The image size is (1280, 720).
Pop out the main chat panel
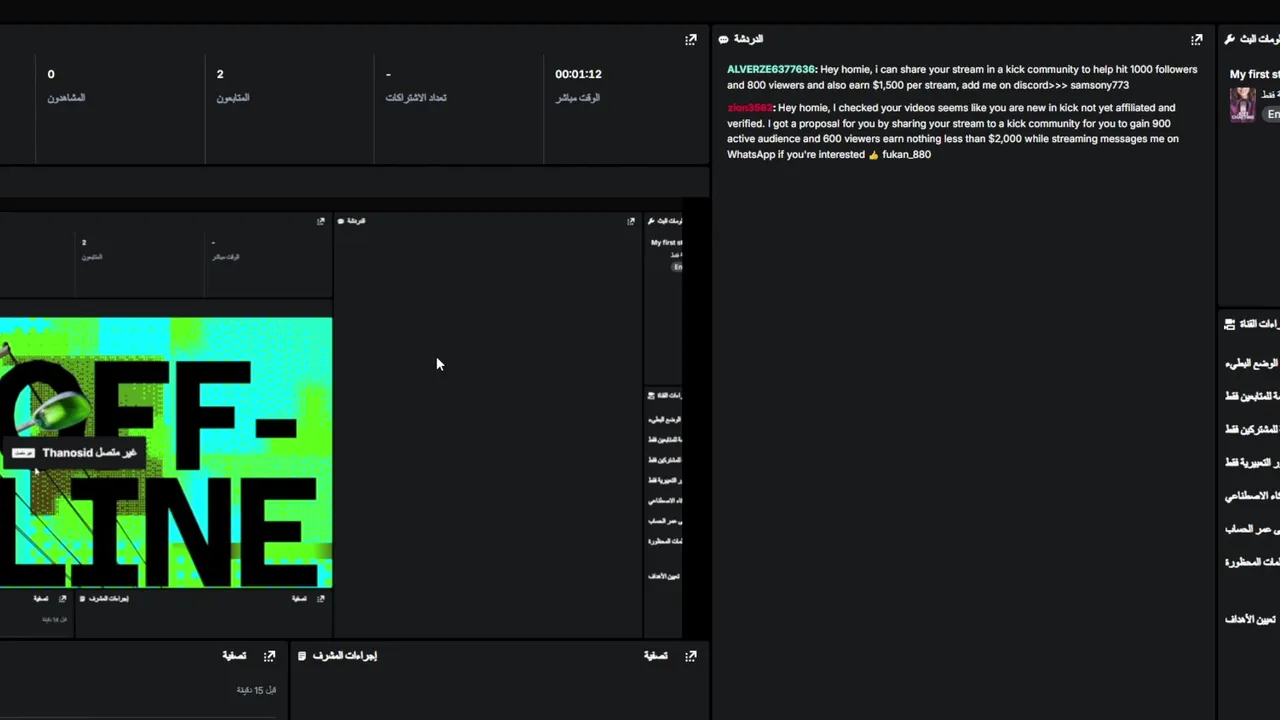[1196, 40]
